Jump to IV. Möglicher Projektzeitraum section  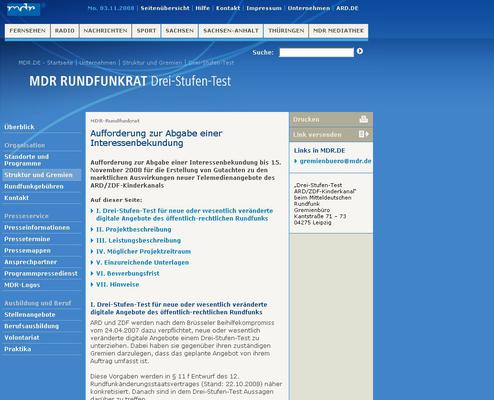[x=143, y=251]
